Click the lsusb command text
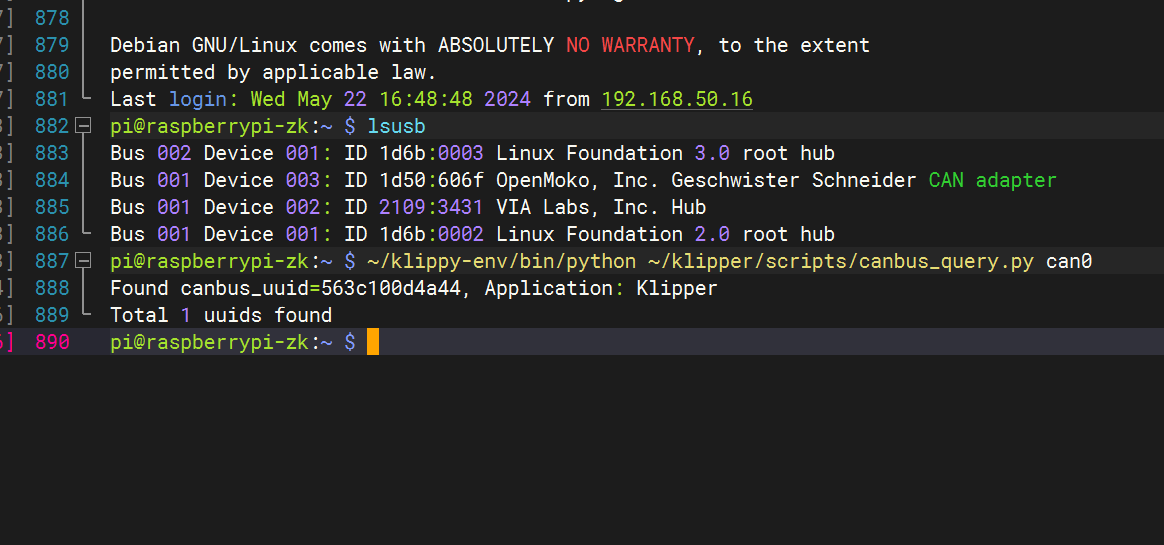The width and height of the screenshot is (1164, 545). pyautogui.click(x=396, y=126)
